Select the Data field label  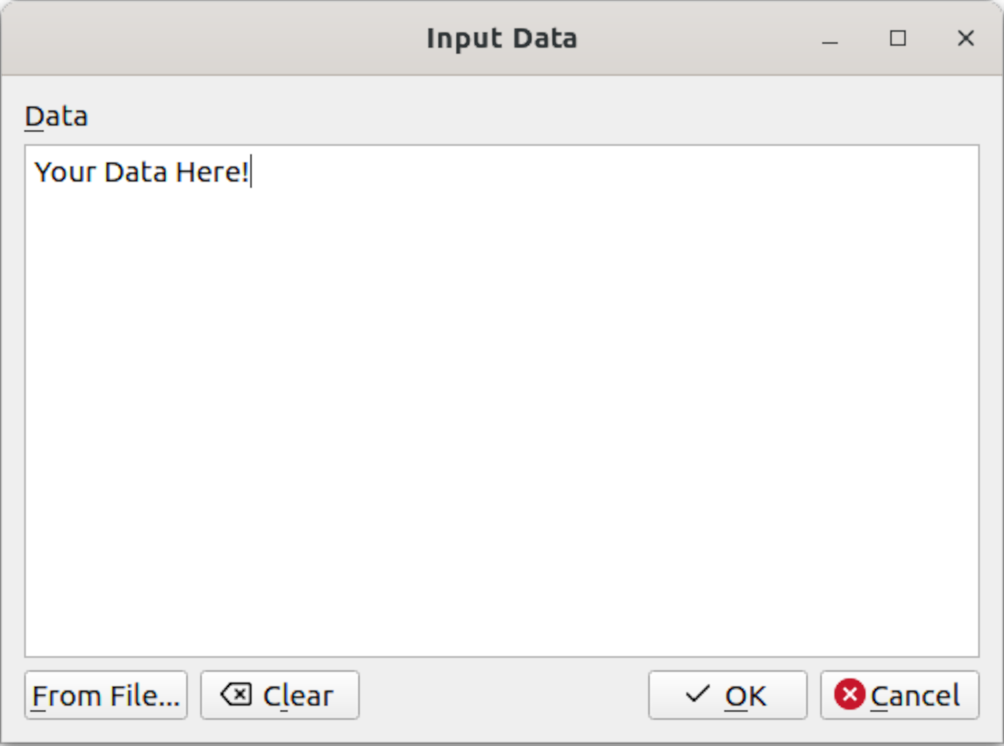coord(55,116)
